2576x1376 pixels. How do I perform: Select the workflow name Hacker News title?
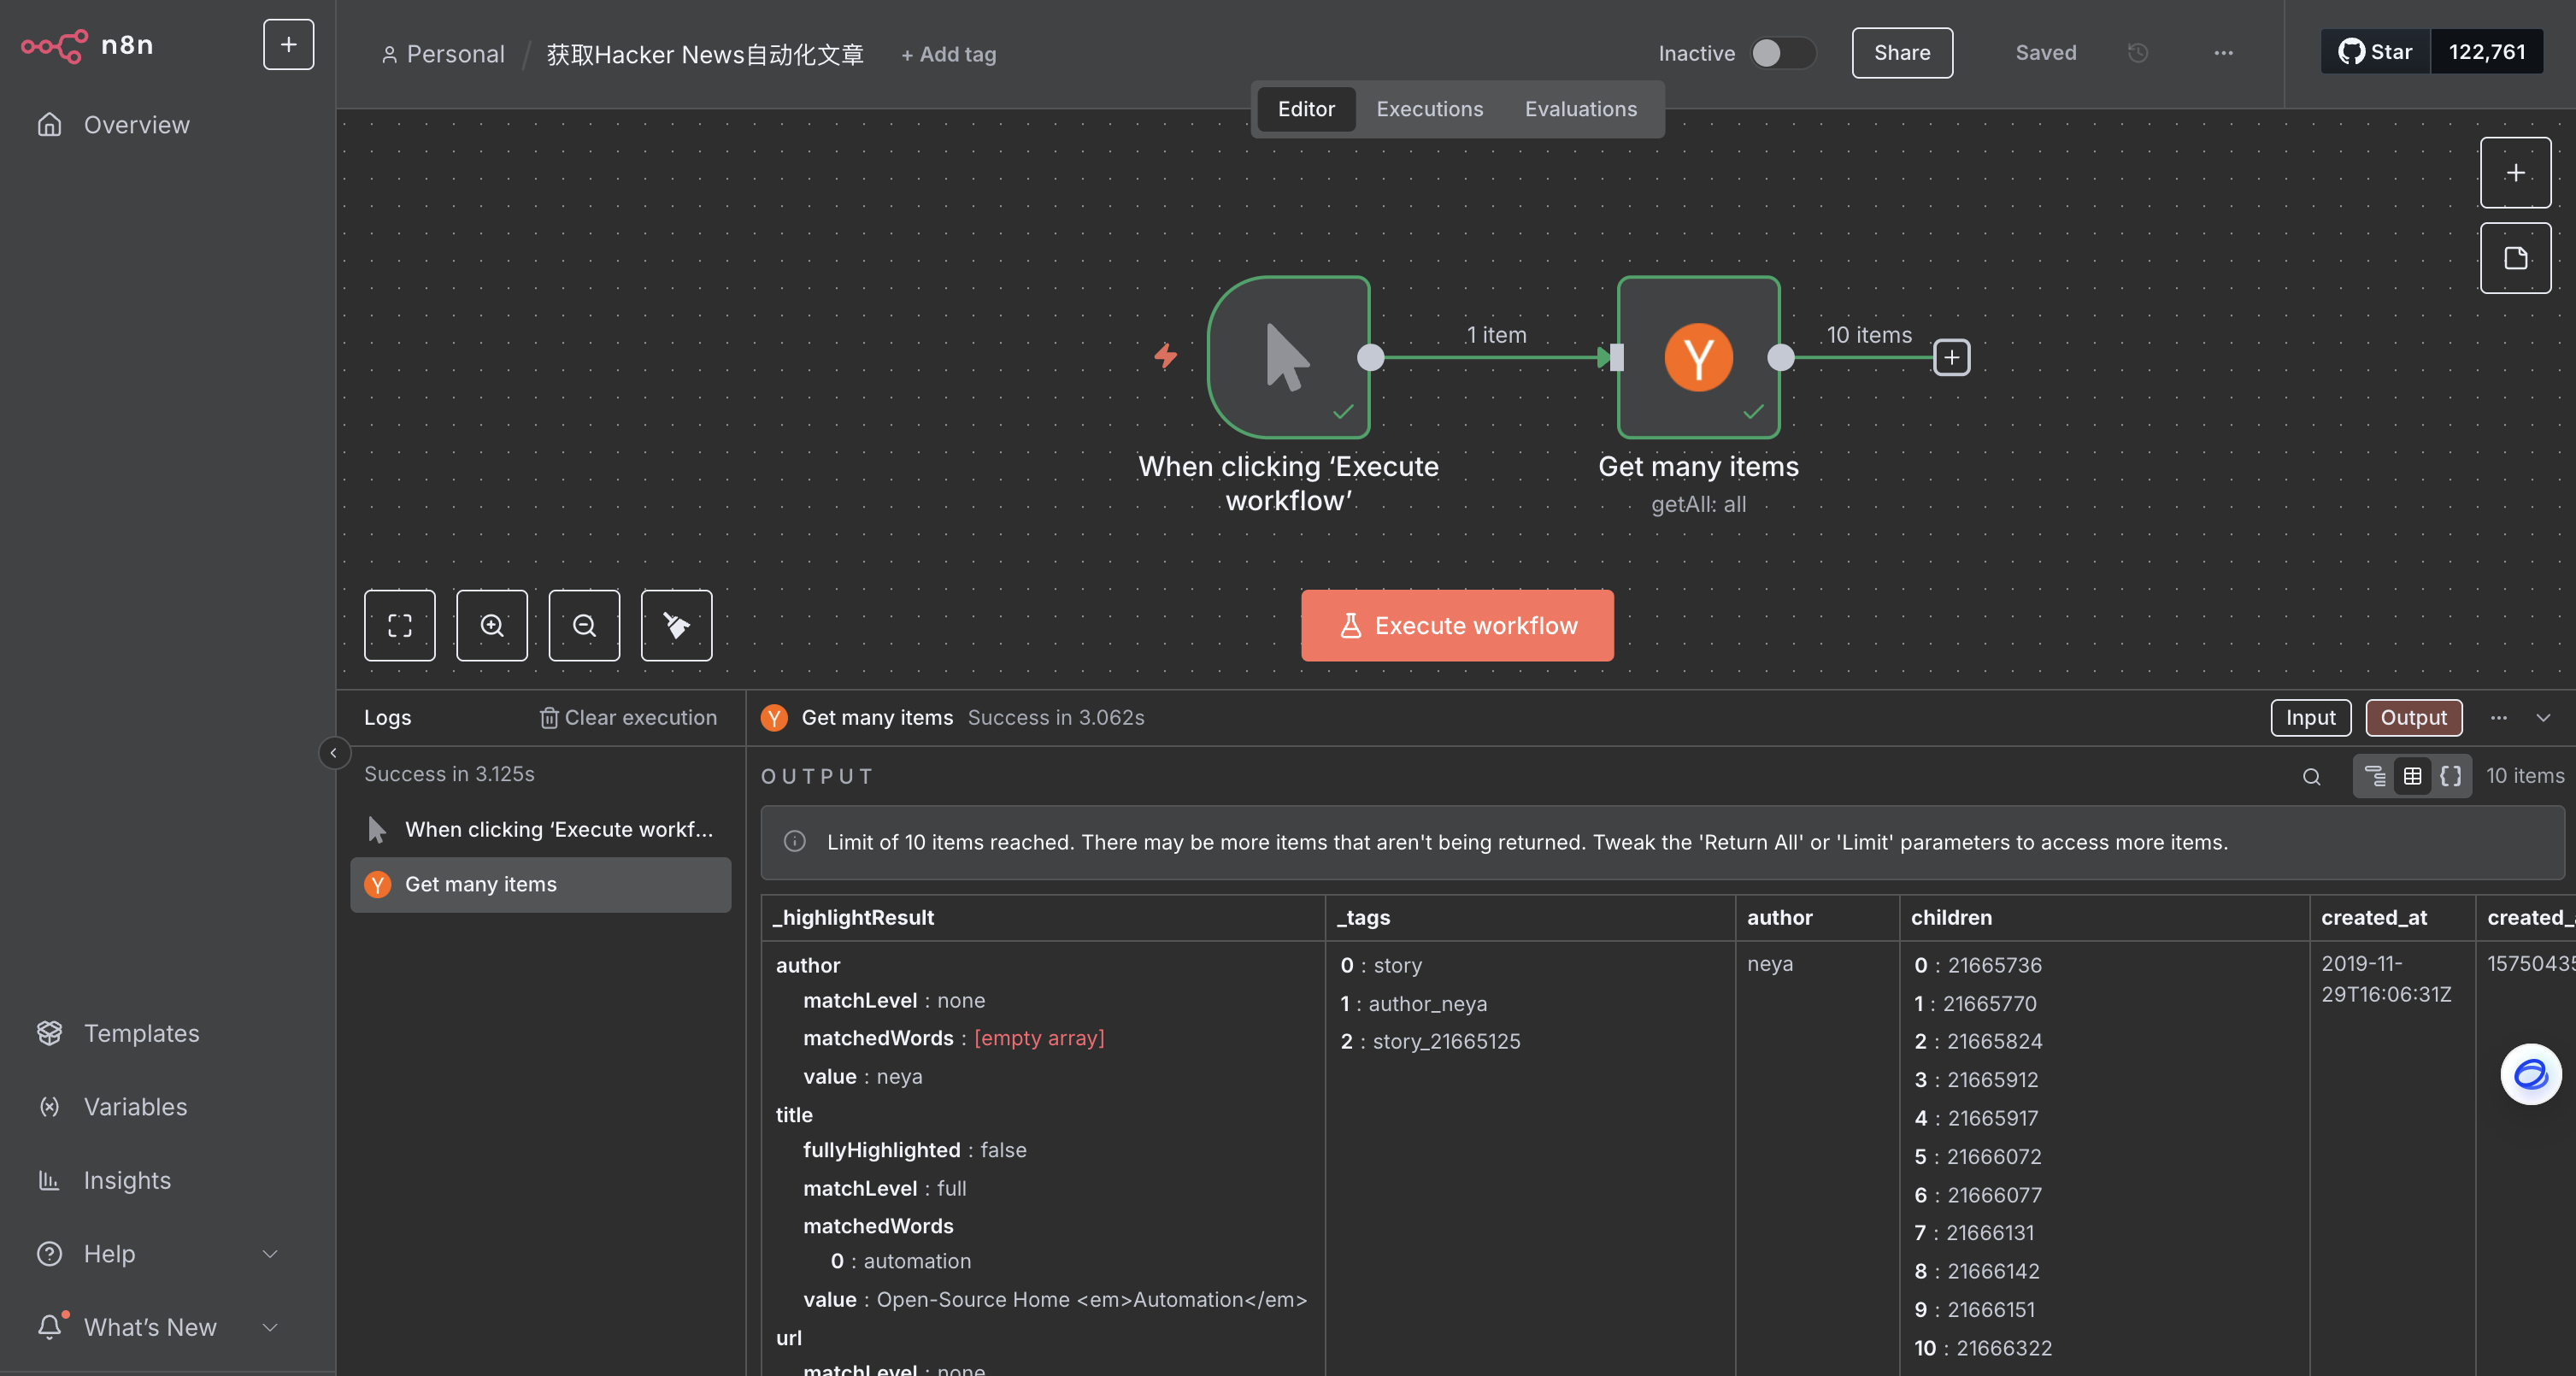click(x=704, y=54)
